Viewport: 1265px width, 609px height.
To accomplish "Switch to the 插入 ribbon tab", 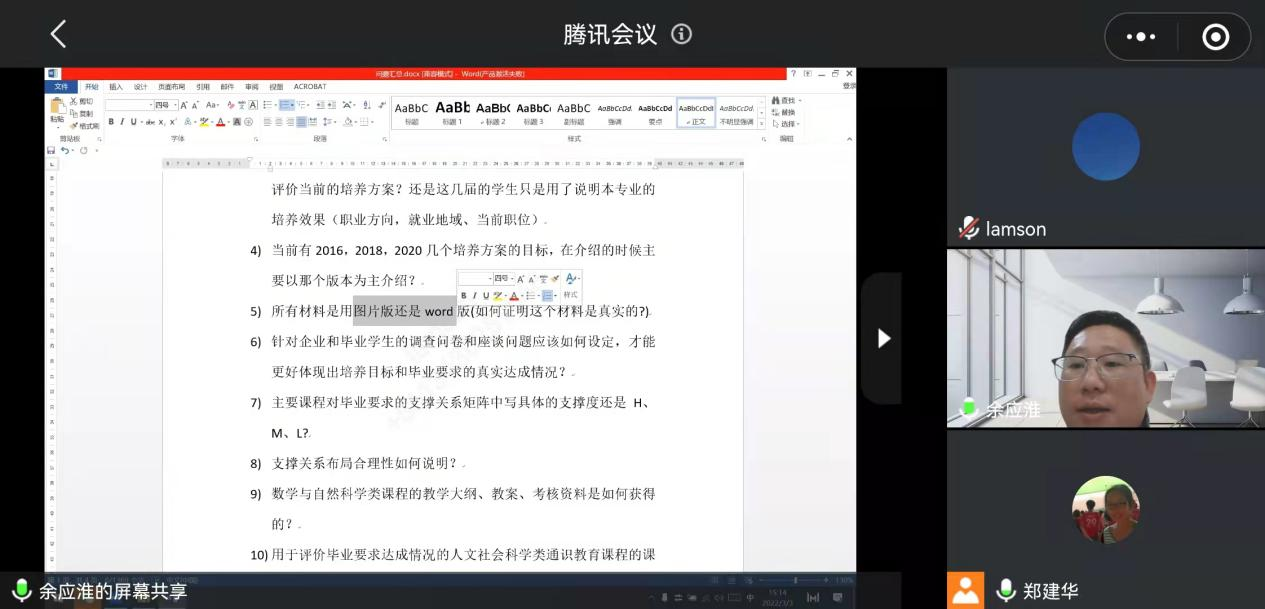I will [116, 87].
